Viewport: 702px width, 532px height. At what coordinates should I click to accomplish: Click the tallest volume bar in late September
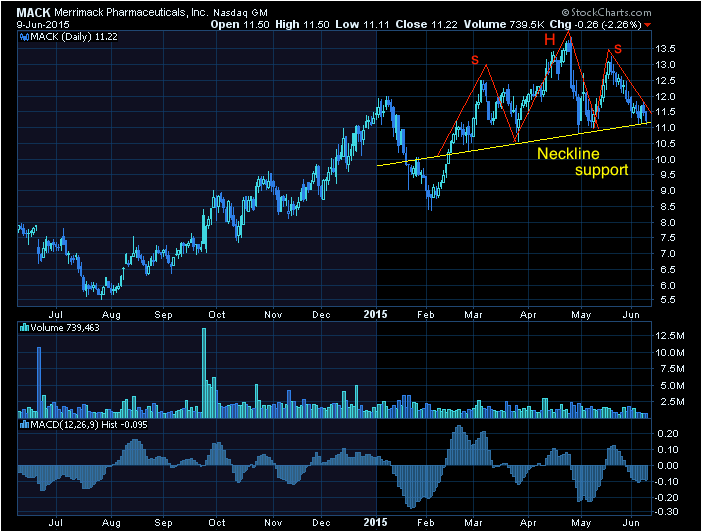point(204,373)
